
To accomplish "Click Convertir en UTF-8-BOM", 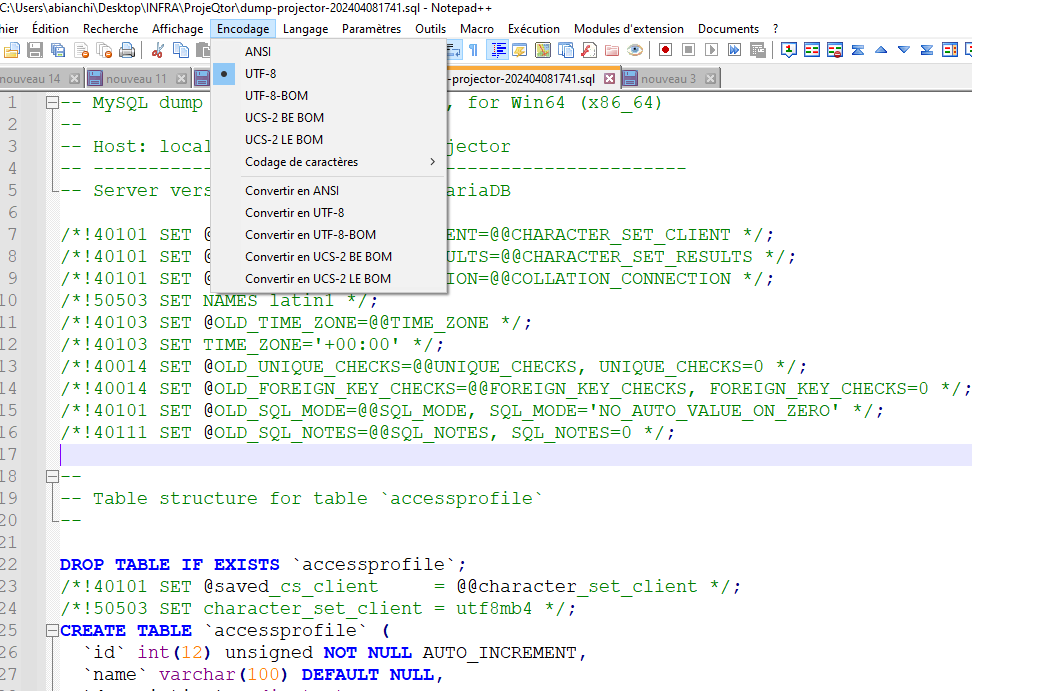I will (x=310, y=235).
